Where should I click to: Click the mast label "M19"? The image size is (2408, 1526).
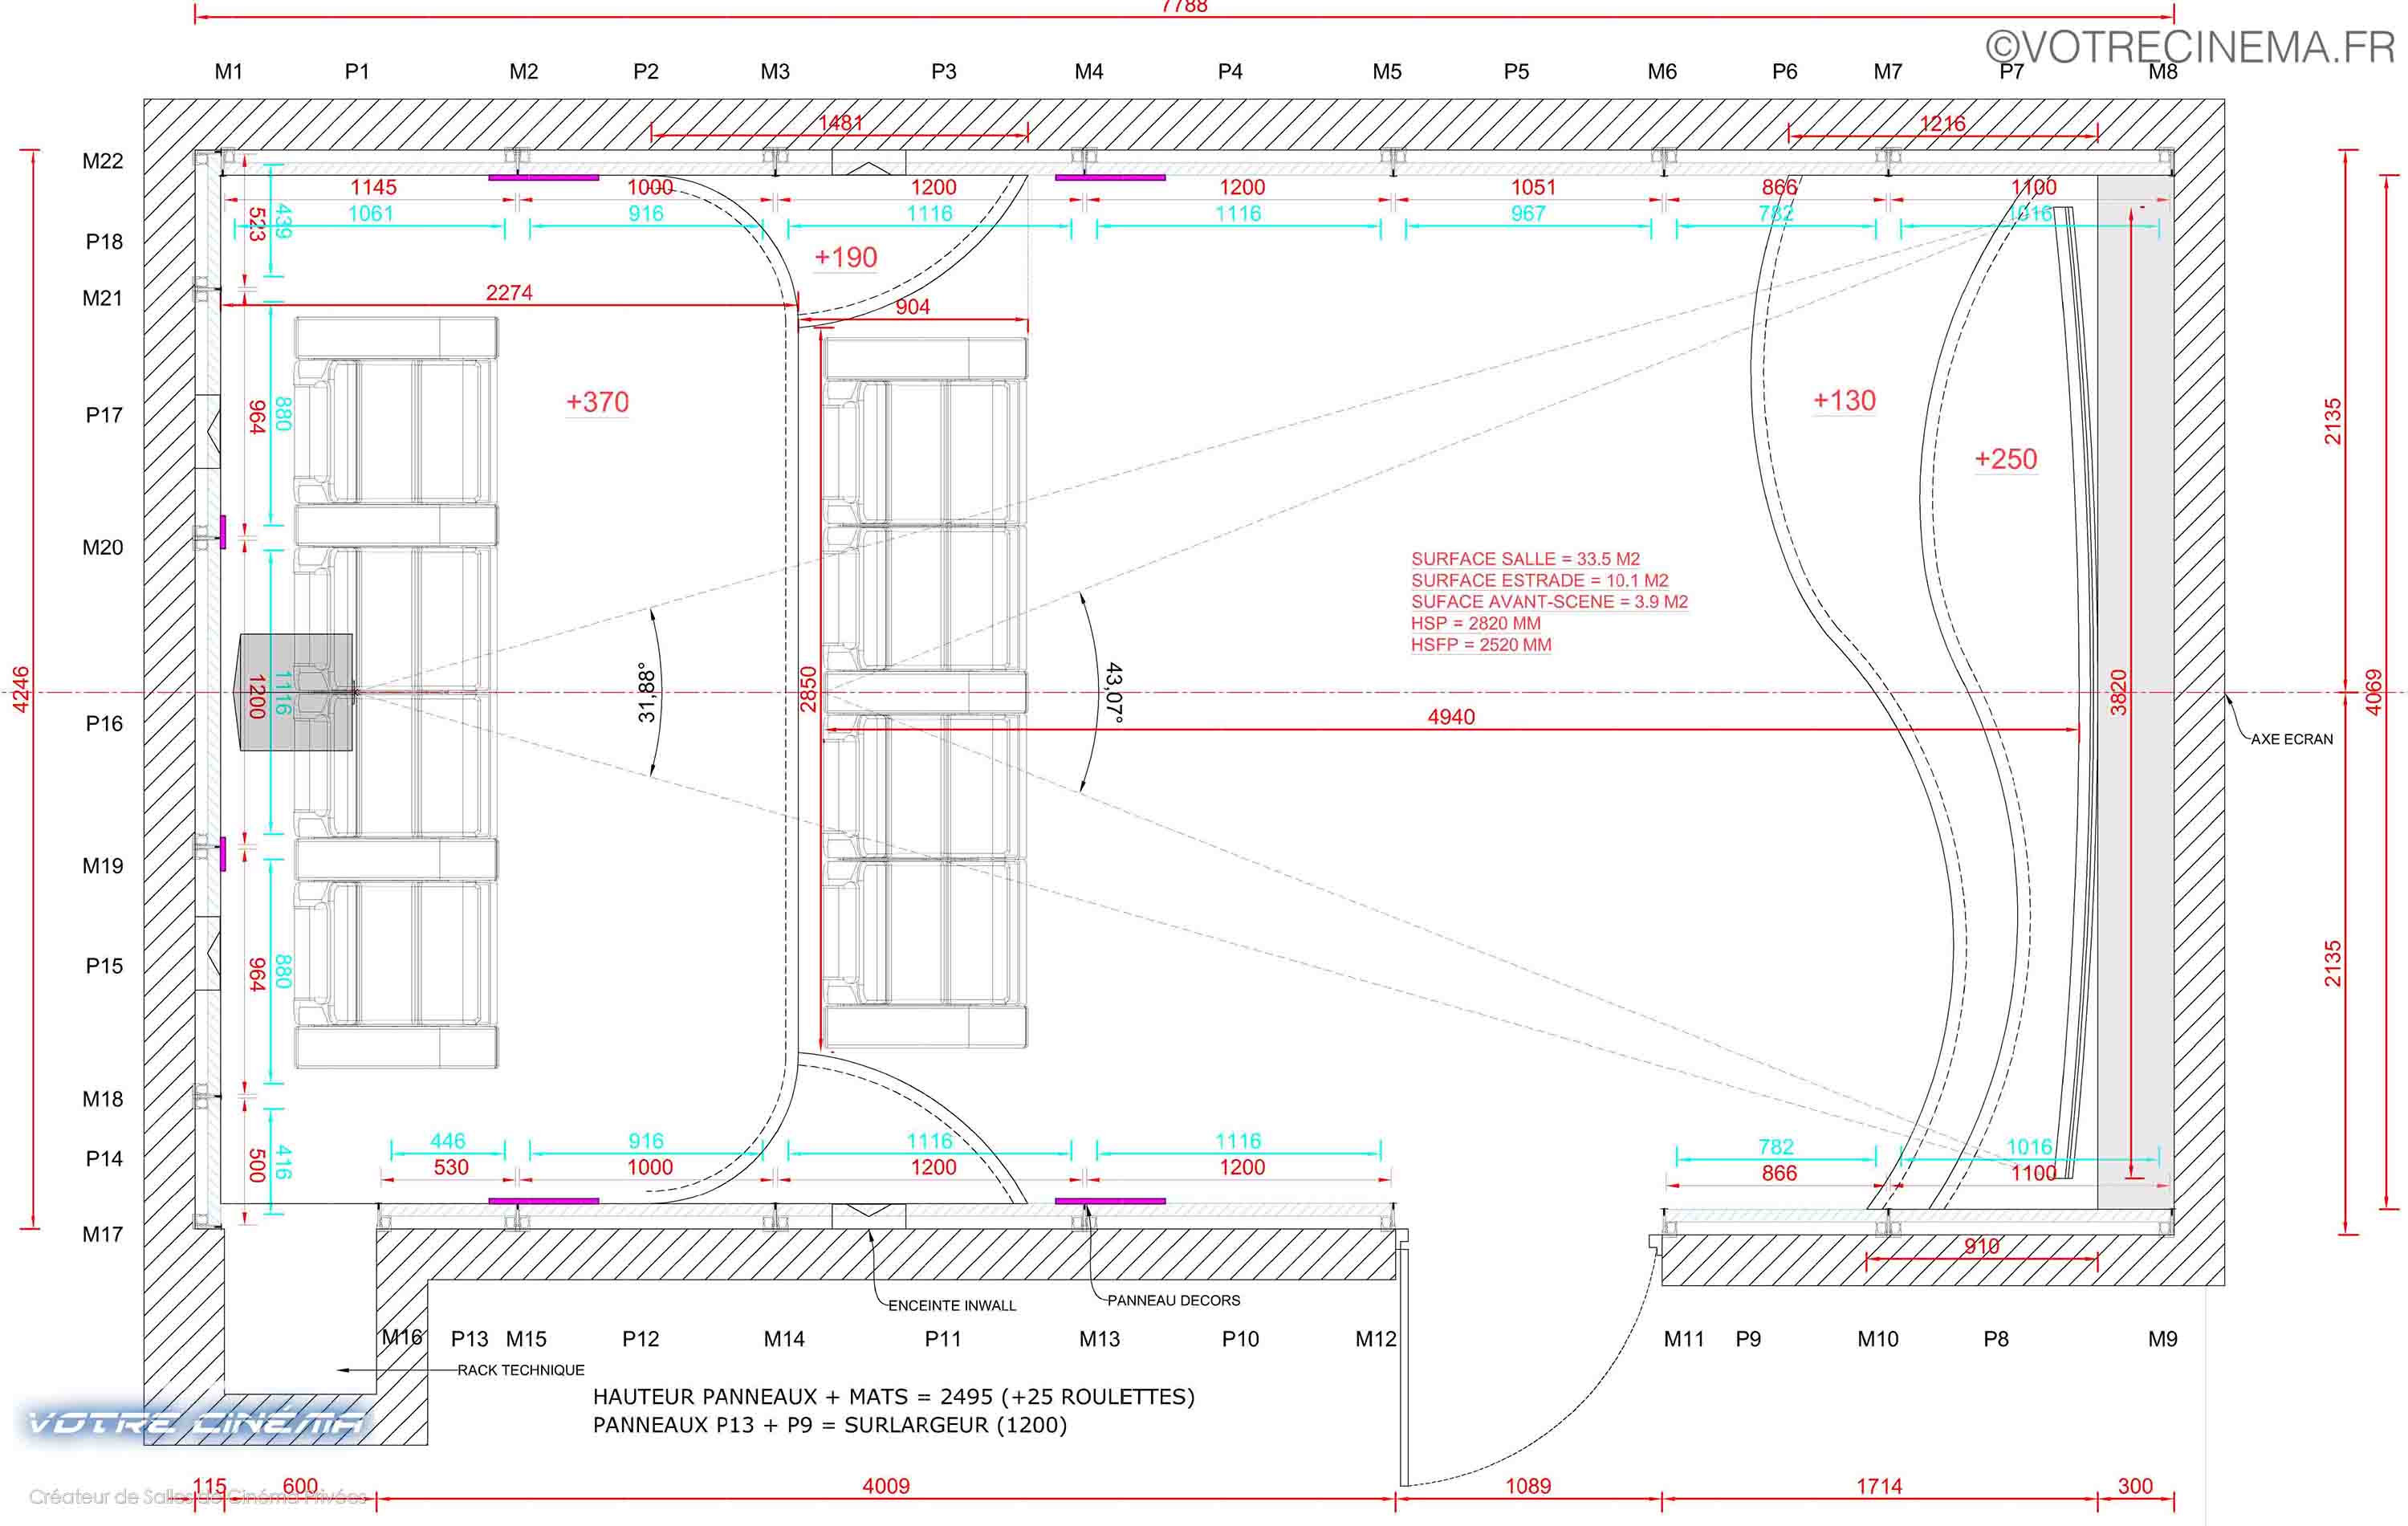(103, 866)
